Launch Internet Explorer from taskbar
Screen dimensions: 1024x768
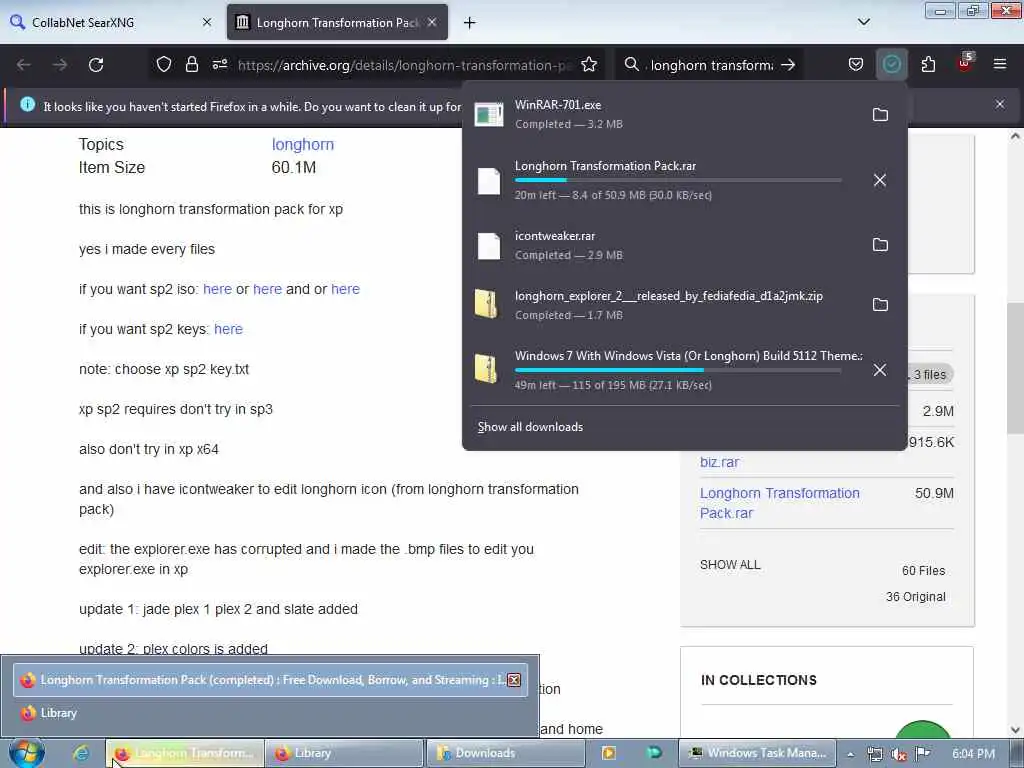click(x=81, y=753)
